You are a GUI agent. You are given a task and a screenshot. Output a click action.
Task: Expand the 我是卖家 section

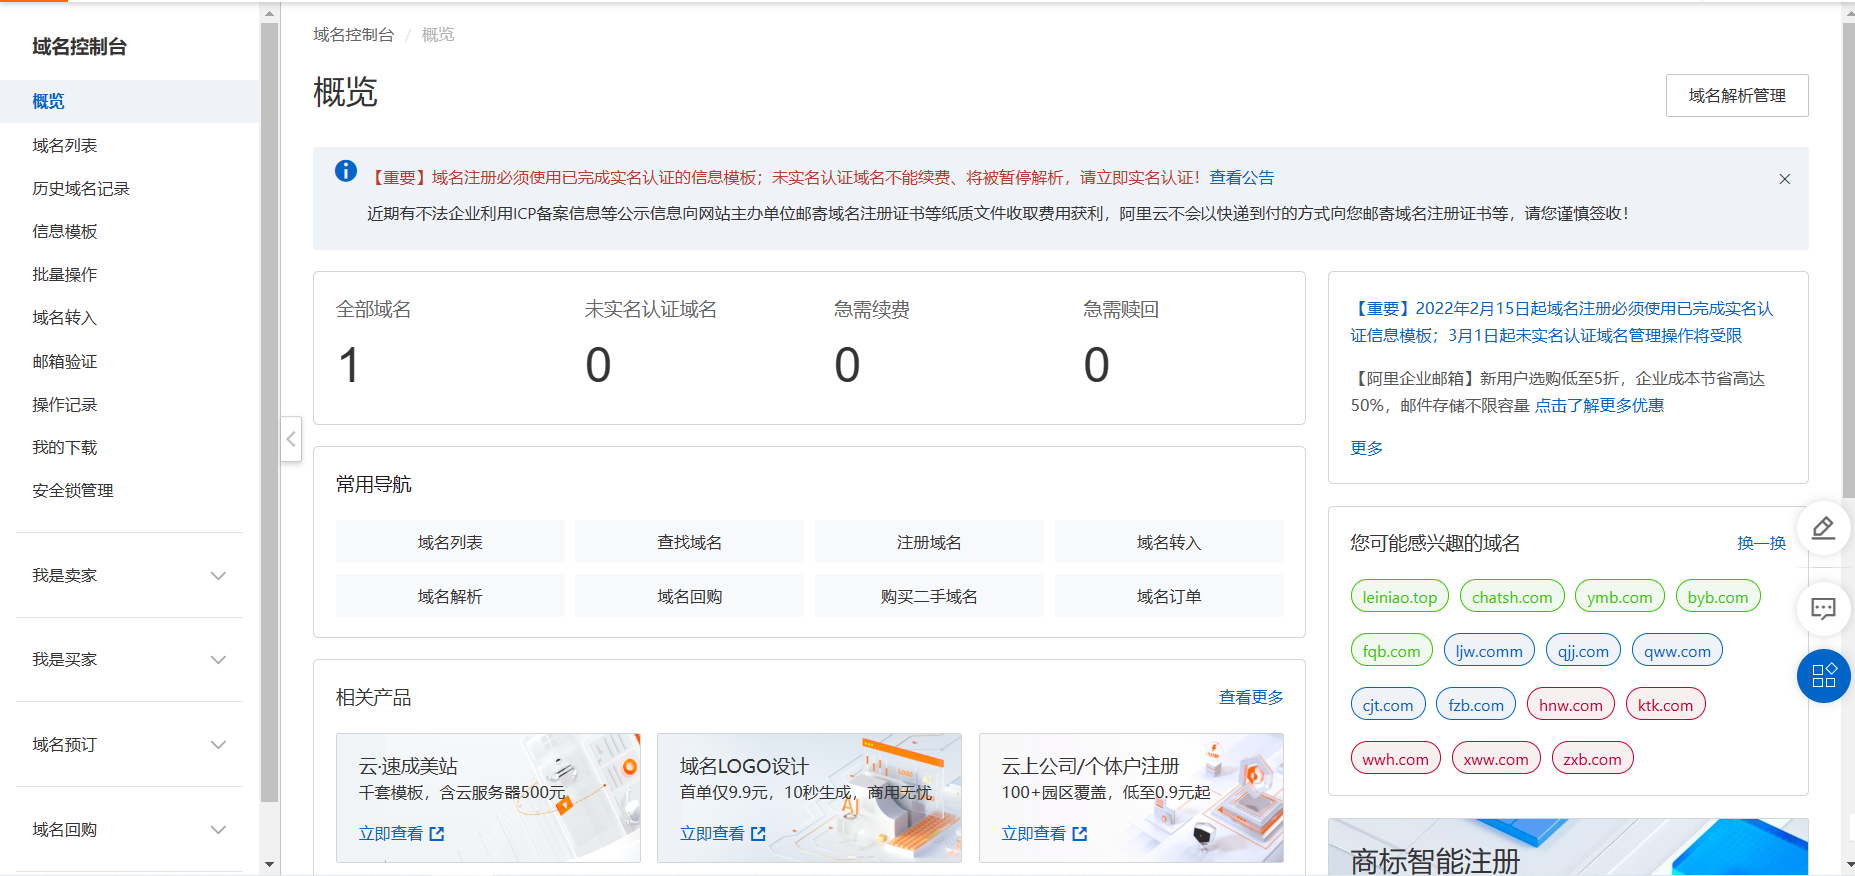coord(218,576)
